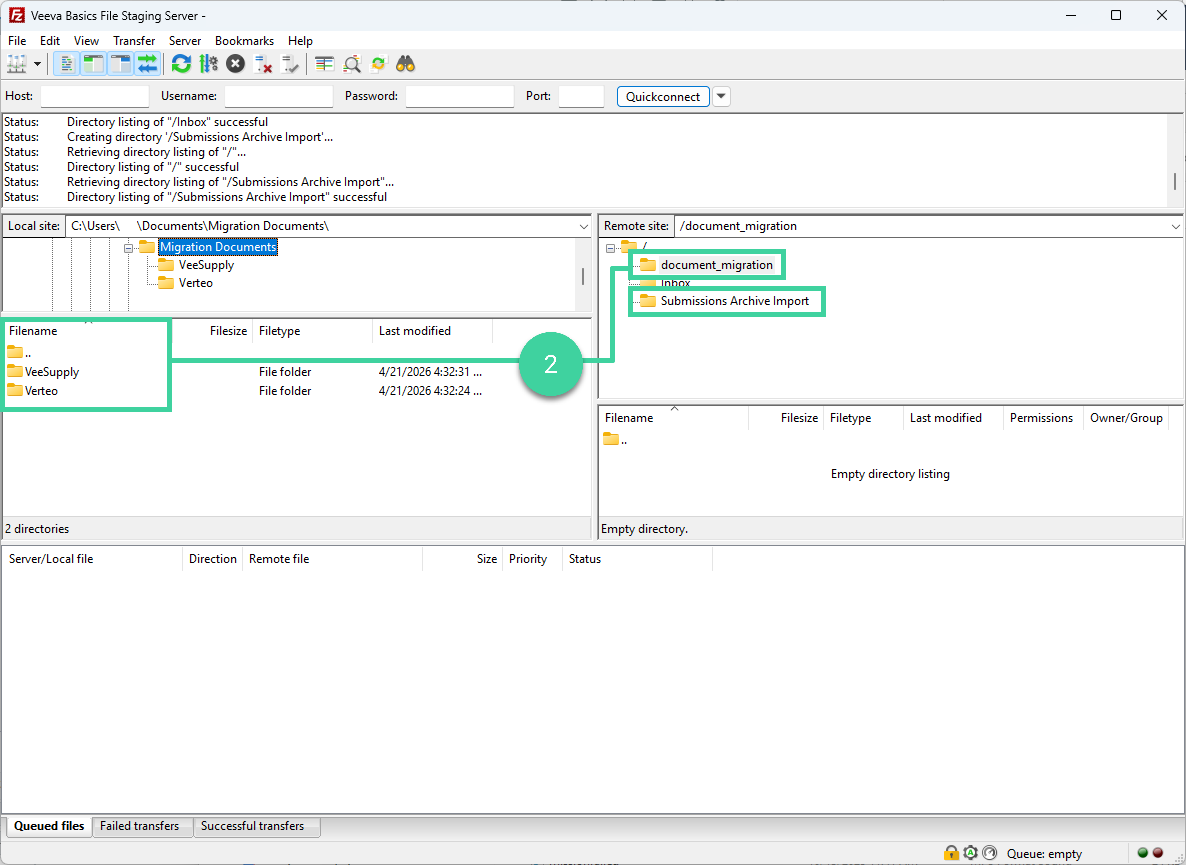Open the Quickconnect dropdown arrow

[720, 96]
